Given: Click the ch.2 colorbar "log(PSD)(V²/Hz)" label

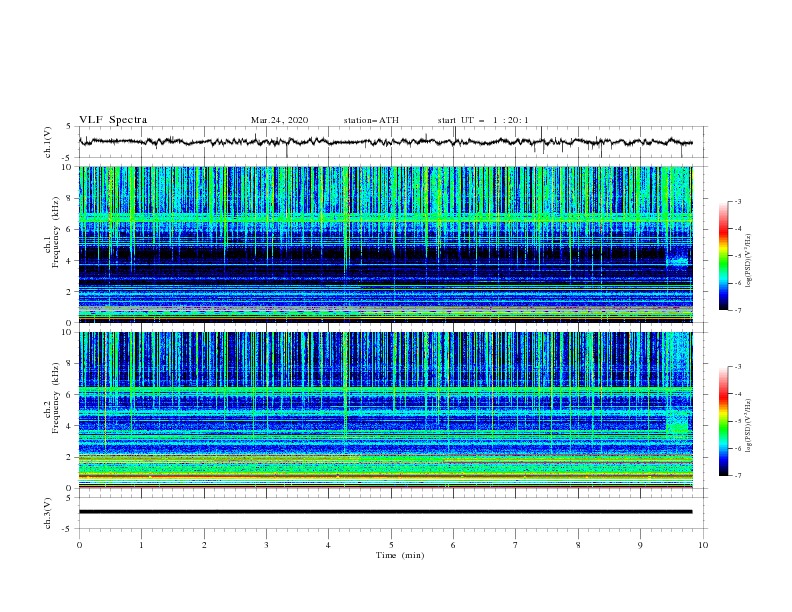Looking at the screenshot, I should click(750, 426).
